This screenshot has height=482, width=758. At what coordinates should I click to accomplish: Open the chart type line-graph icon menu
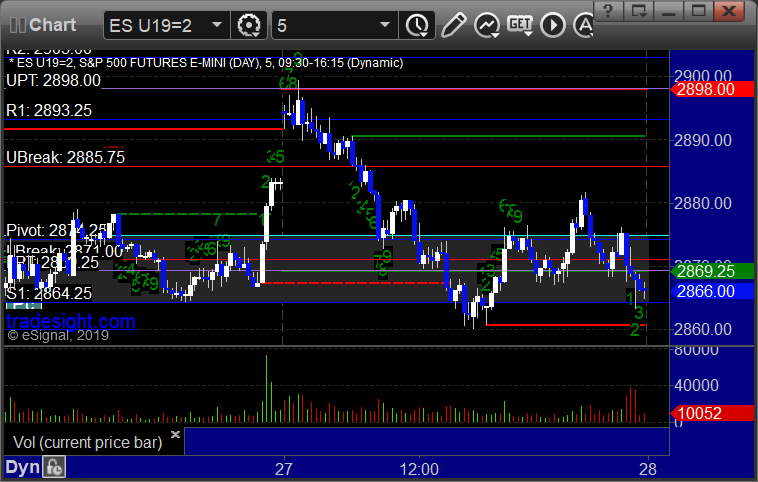[487, 25]
